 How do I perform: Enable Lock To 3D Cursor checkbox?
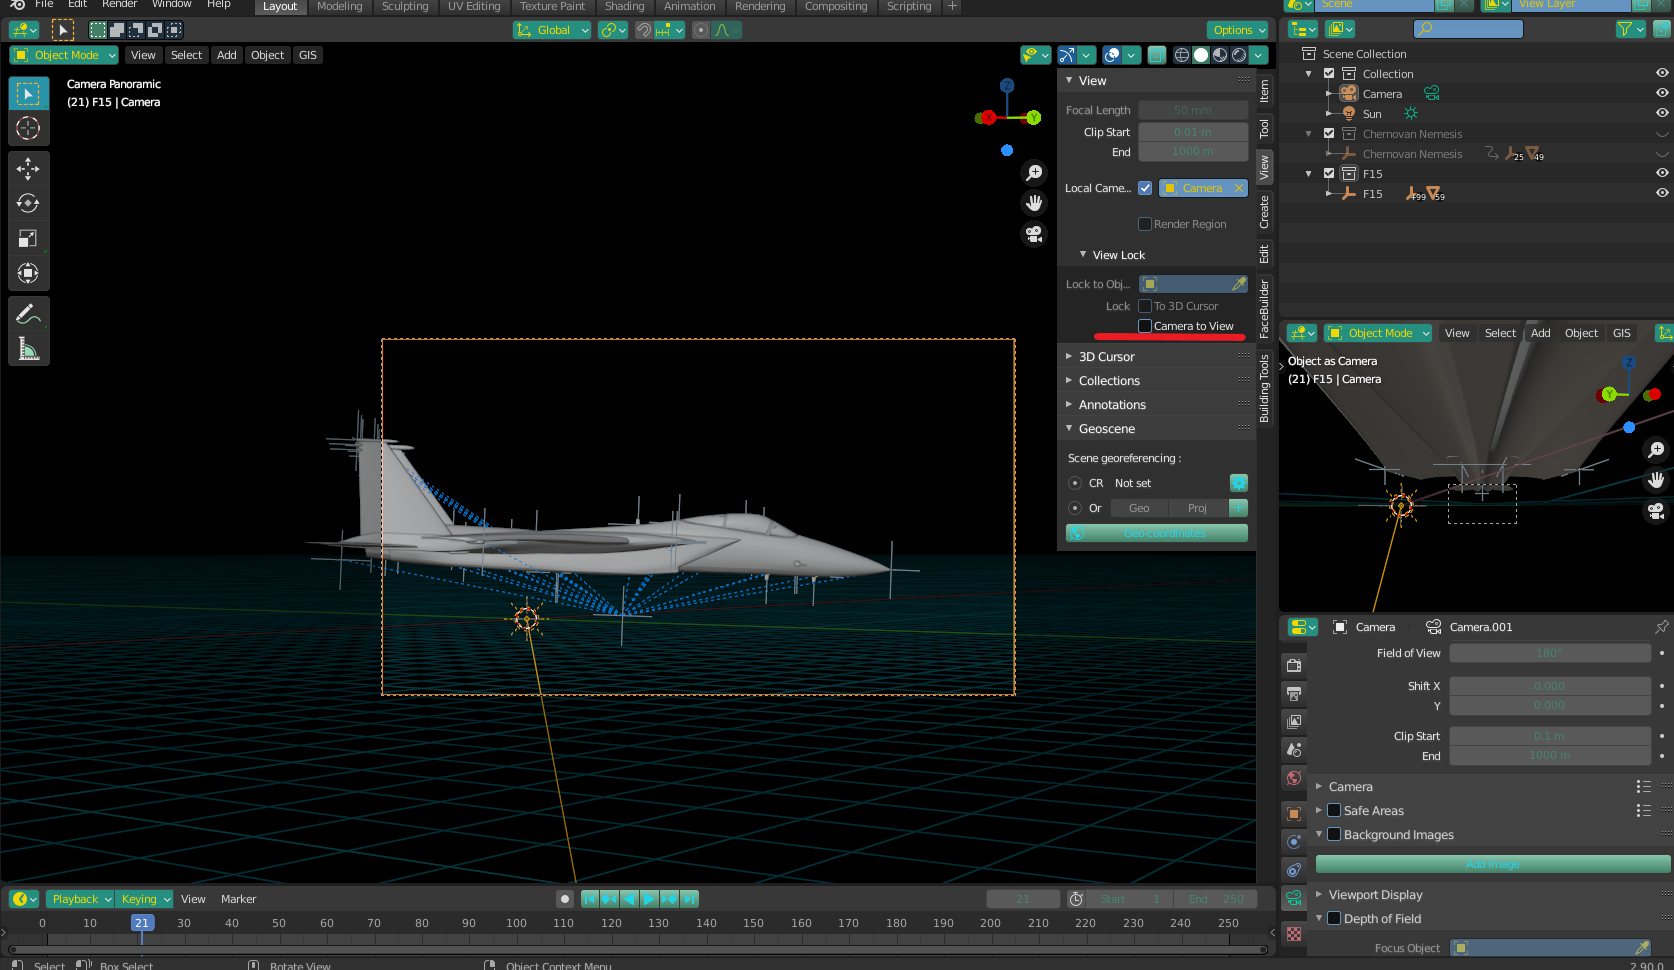click(1145, 306)
